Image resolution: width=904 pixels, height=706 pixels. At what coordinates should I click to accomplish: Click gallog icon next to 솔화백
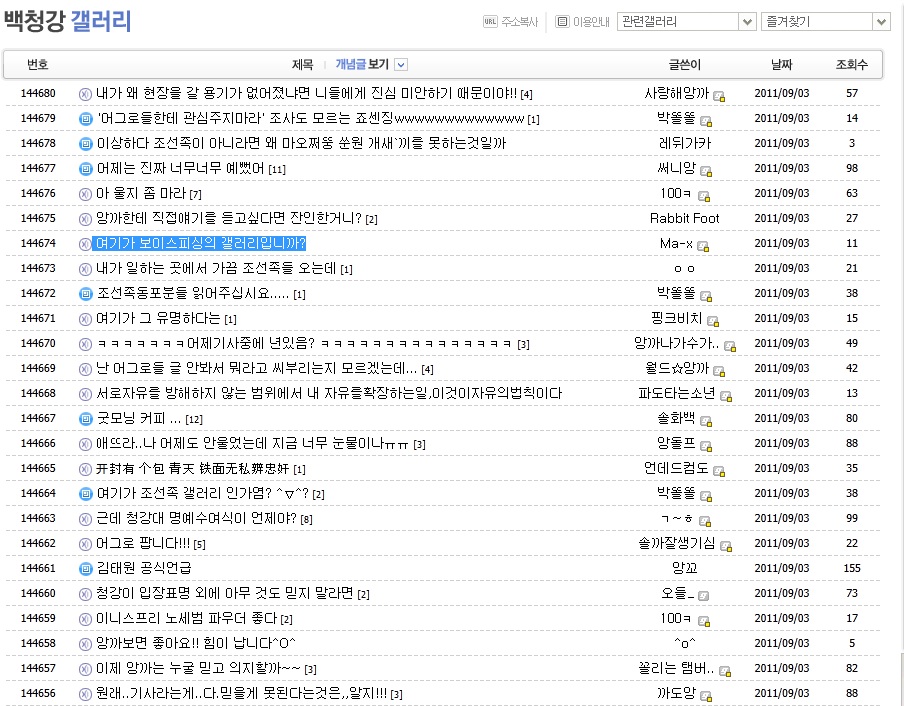pyautogui.click(x=706, y=421)
